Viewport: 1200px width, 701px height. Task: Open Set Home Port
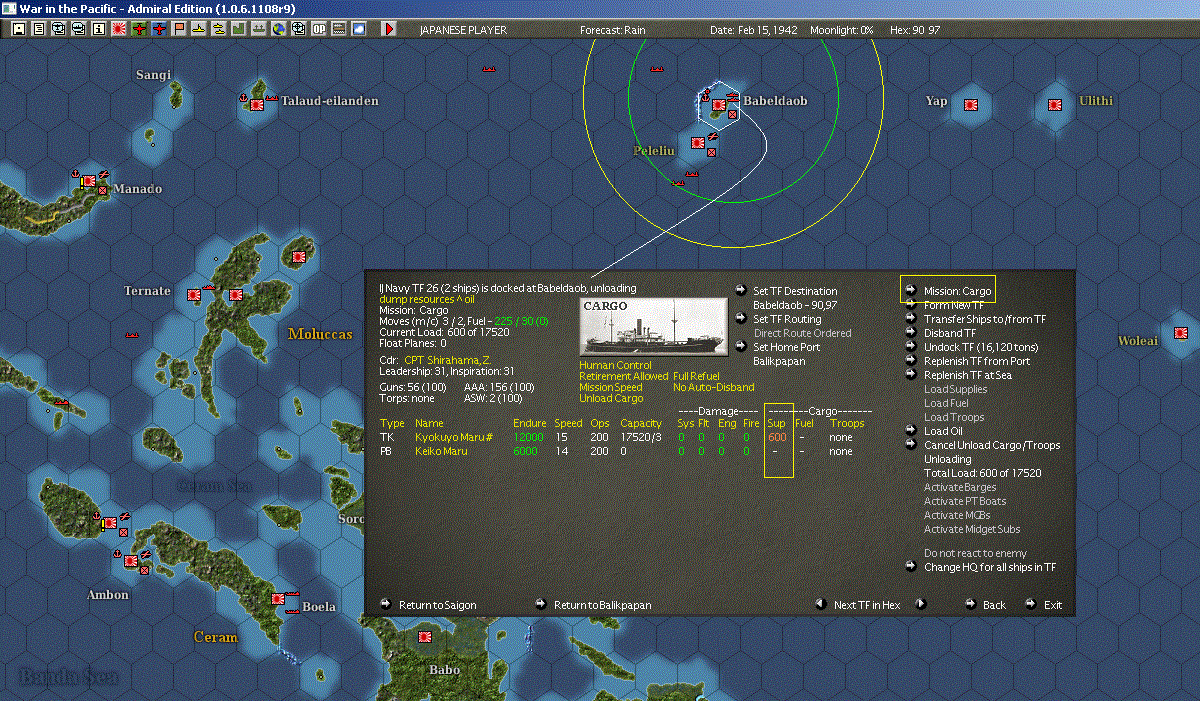(786, 347)
